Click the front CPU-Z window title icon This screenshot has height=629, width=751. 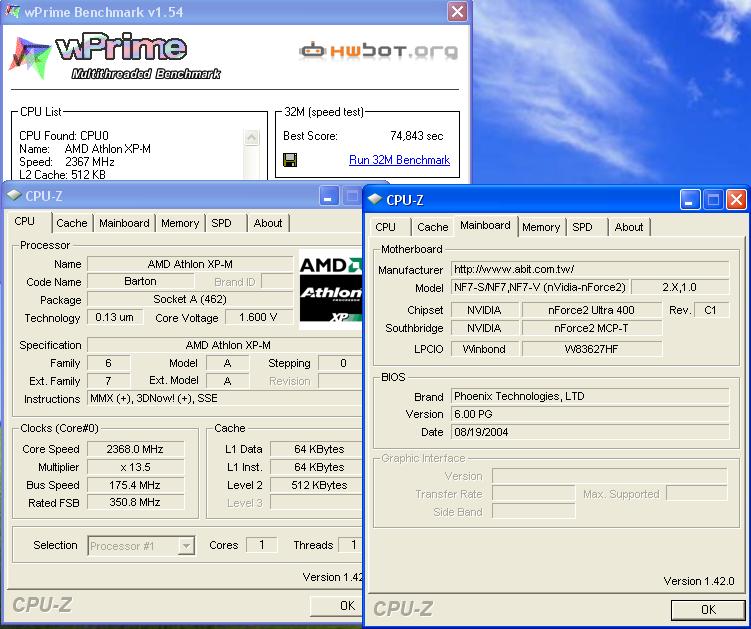pyautogui.click(x=376, y=199)
